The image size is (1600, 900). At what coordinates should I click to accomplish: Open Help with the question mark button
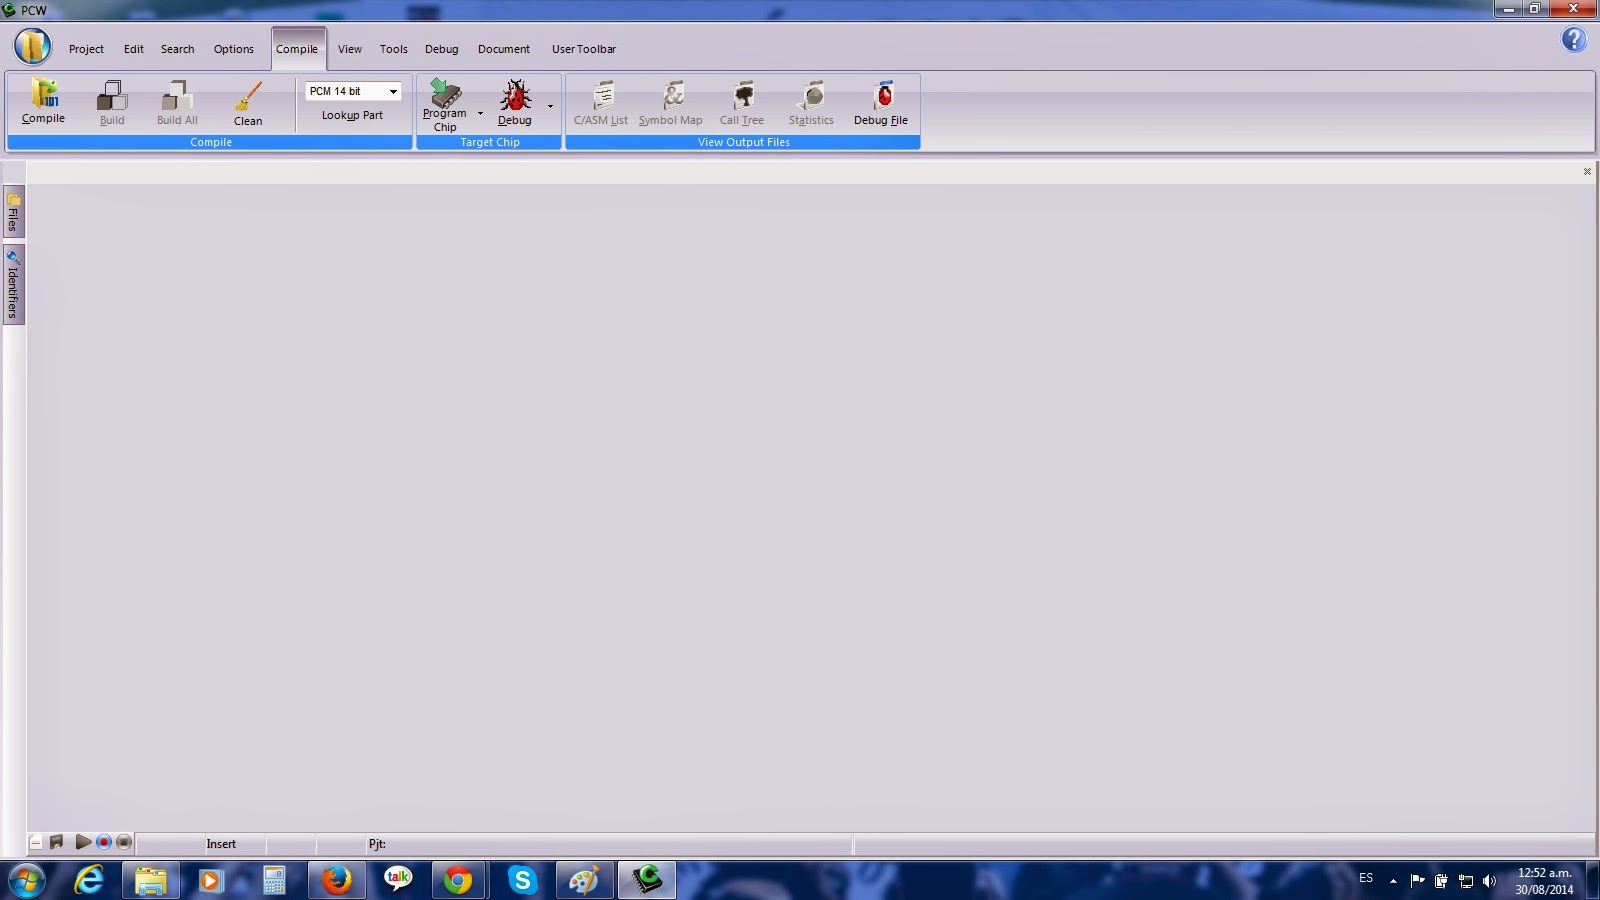click(1574, 39)
